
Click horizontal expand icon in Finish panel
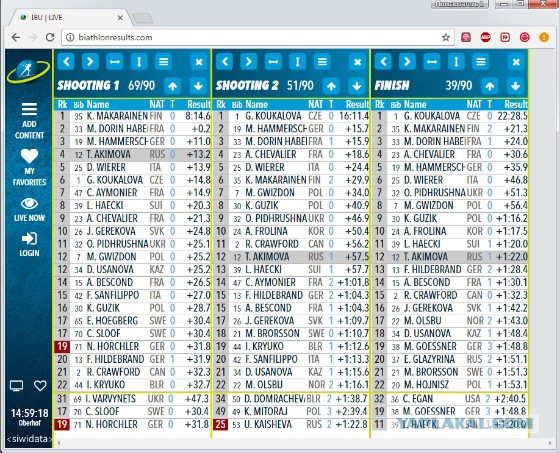click(432, 62)
